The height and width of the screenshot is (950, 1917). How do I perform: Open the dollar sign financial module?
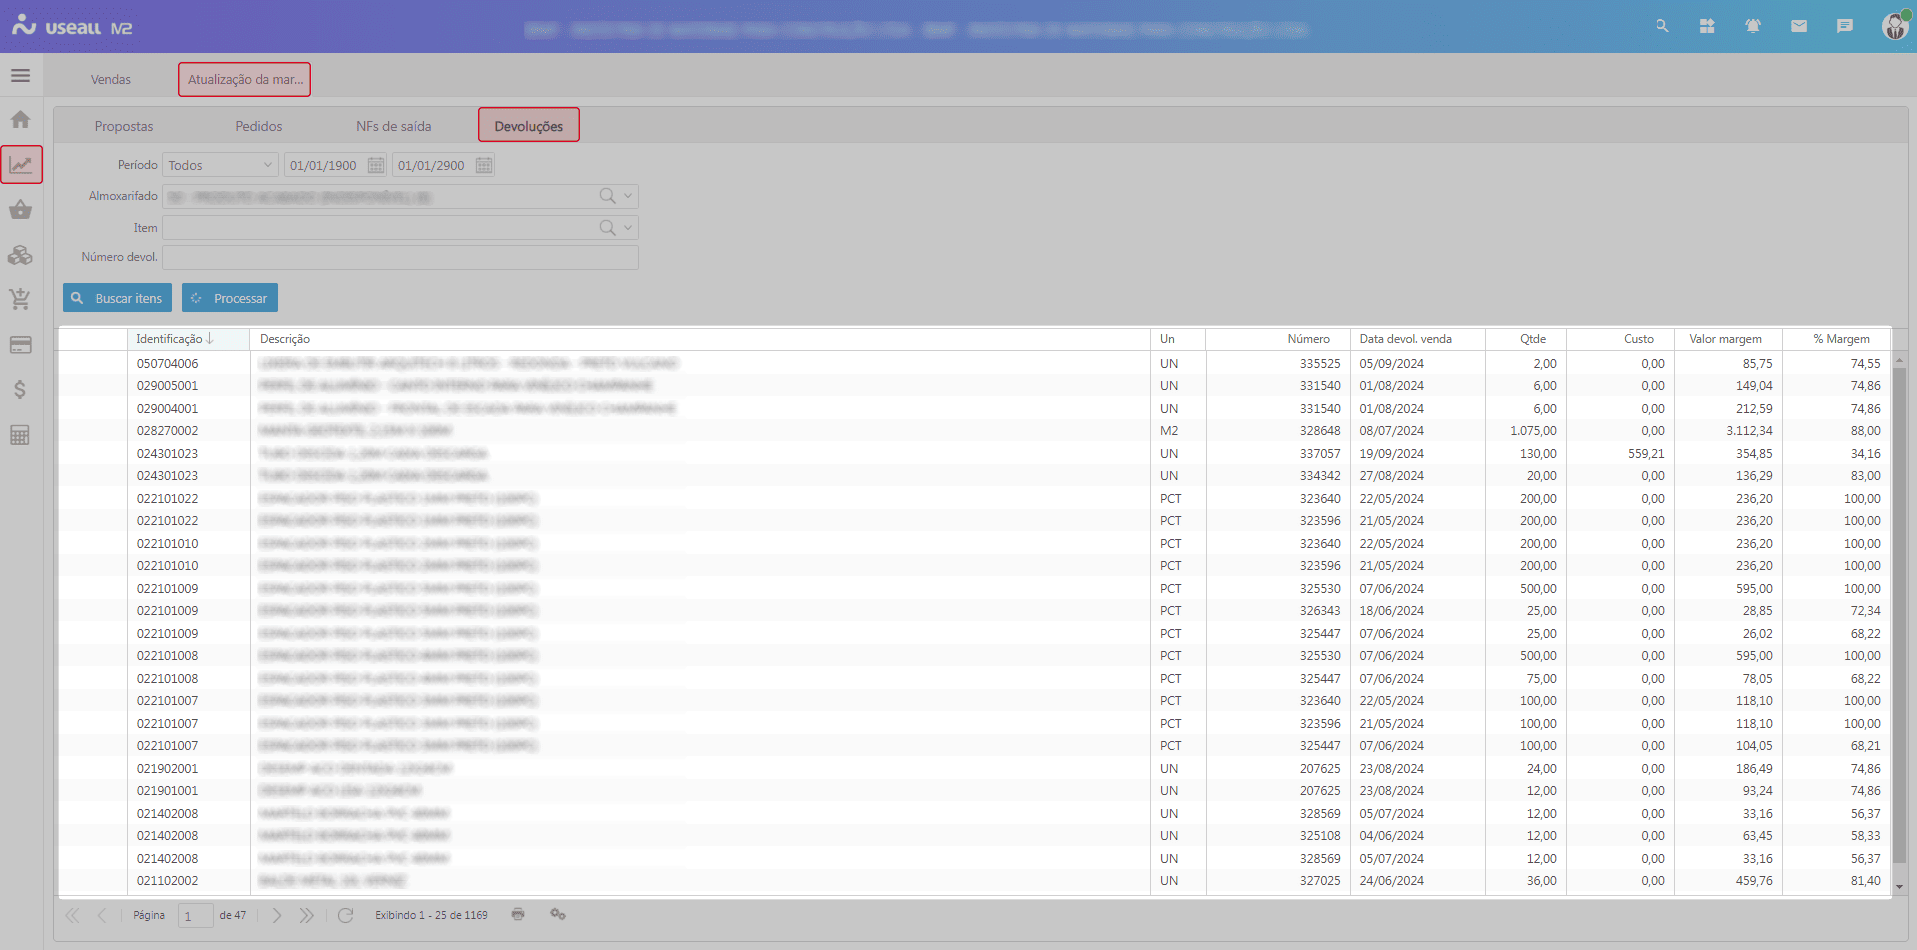tap(20, 390)
